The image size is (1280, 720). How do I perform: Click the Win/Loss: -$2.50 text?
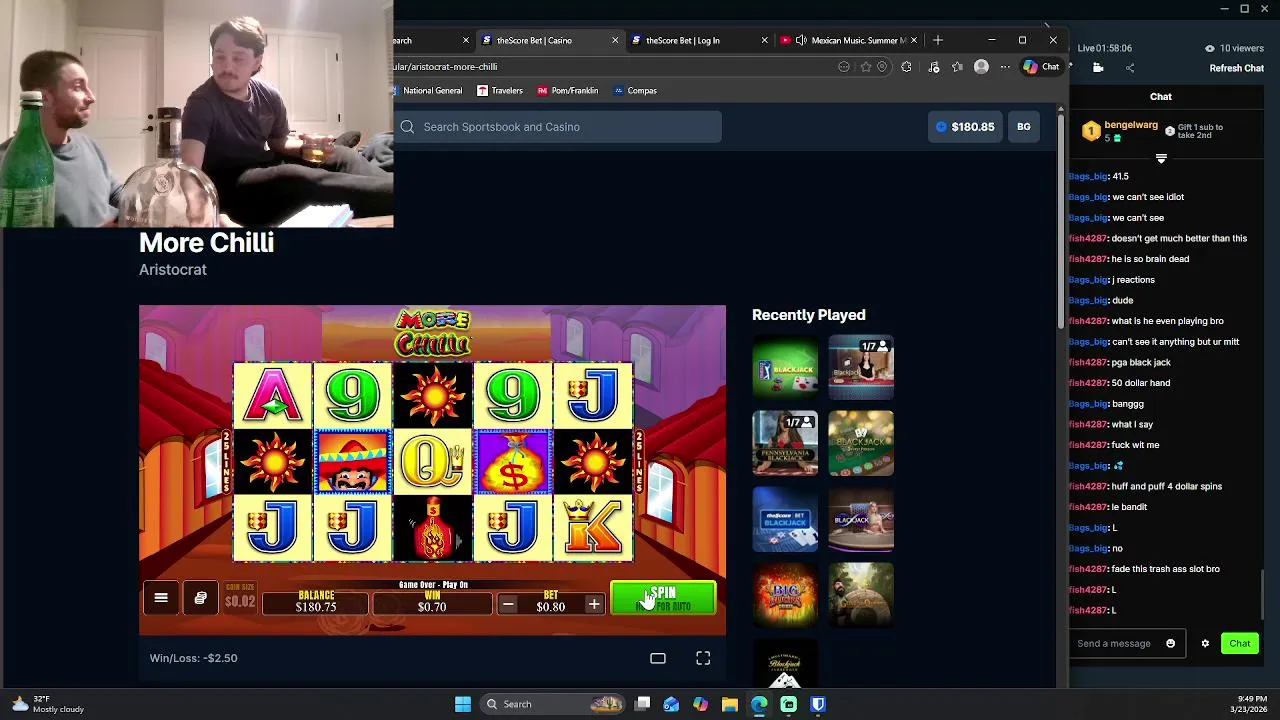pos(193,658)
